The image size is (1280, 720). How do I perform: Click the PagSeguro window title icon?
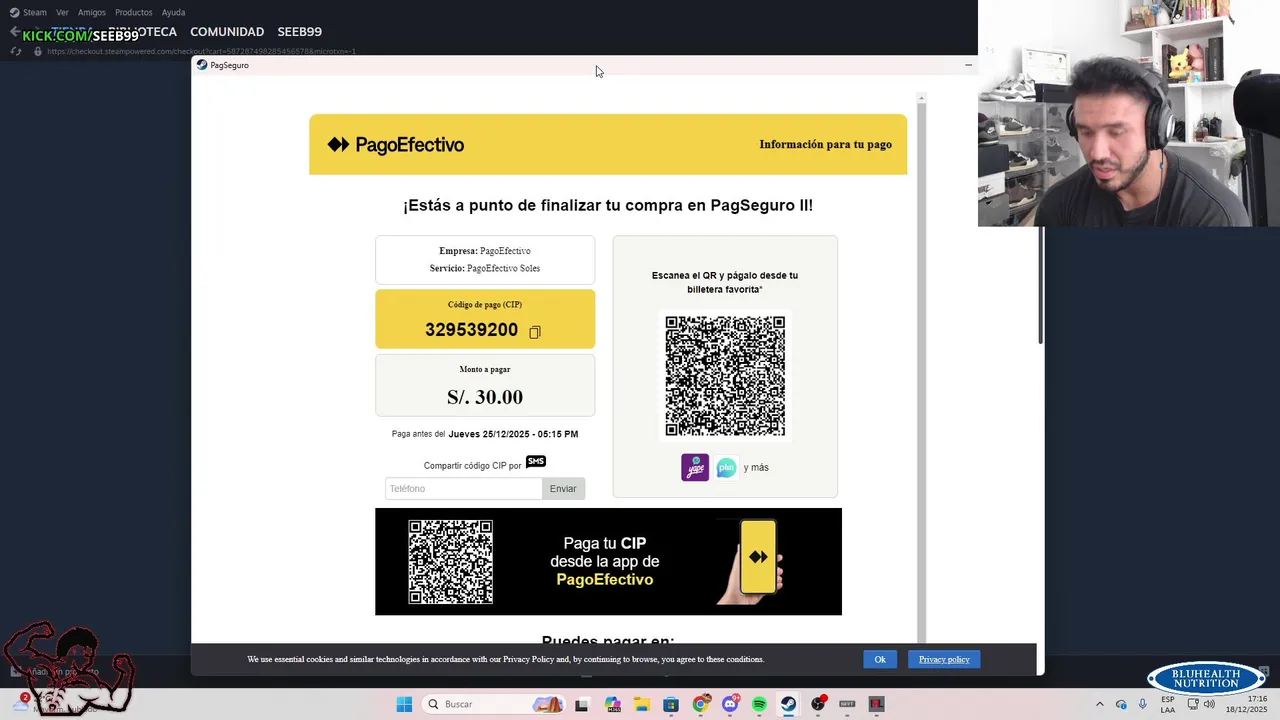coord(202,65)
